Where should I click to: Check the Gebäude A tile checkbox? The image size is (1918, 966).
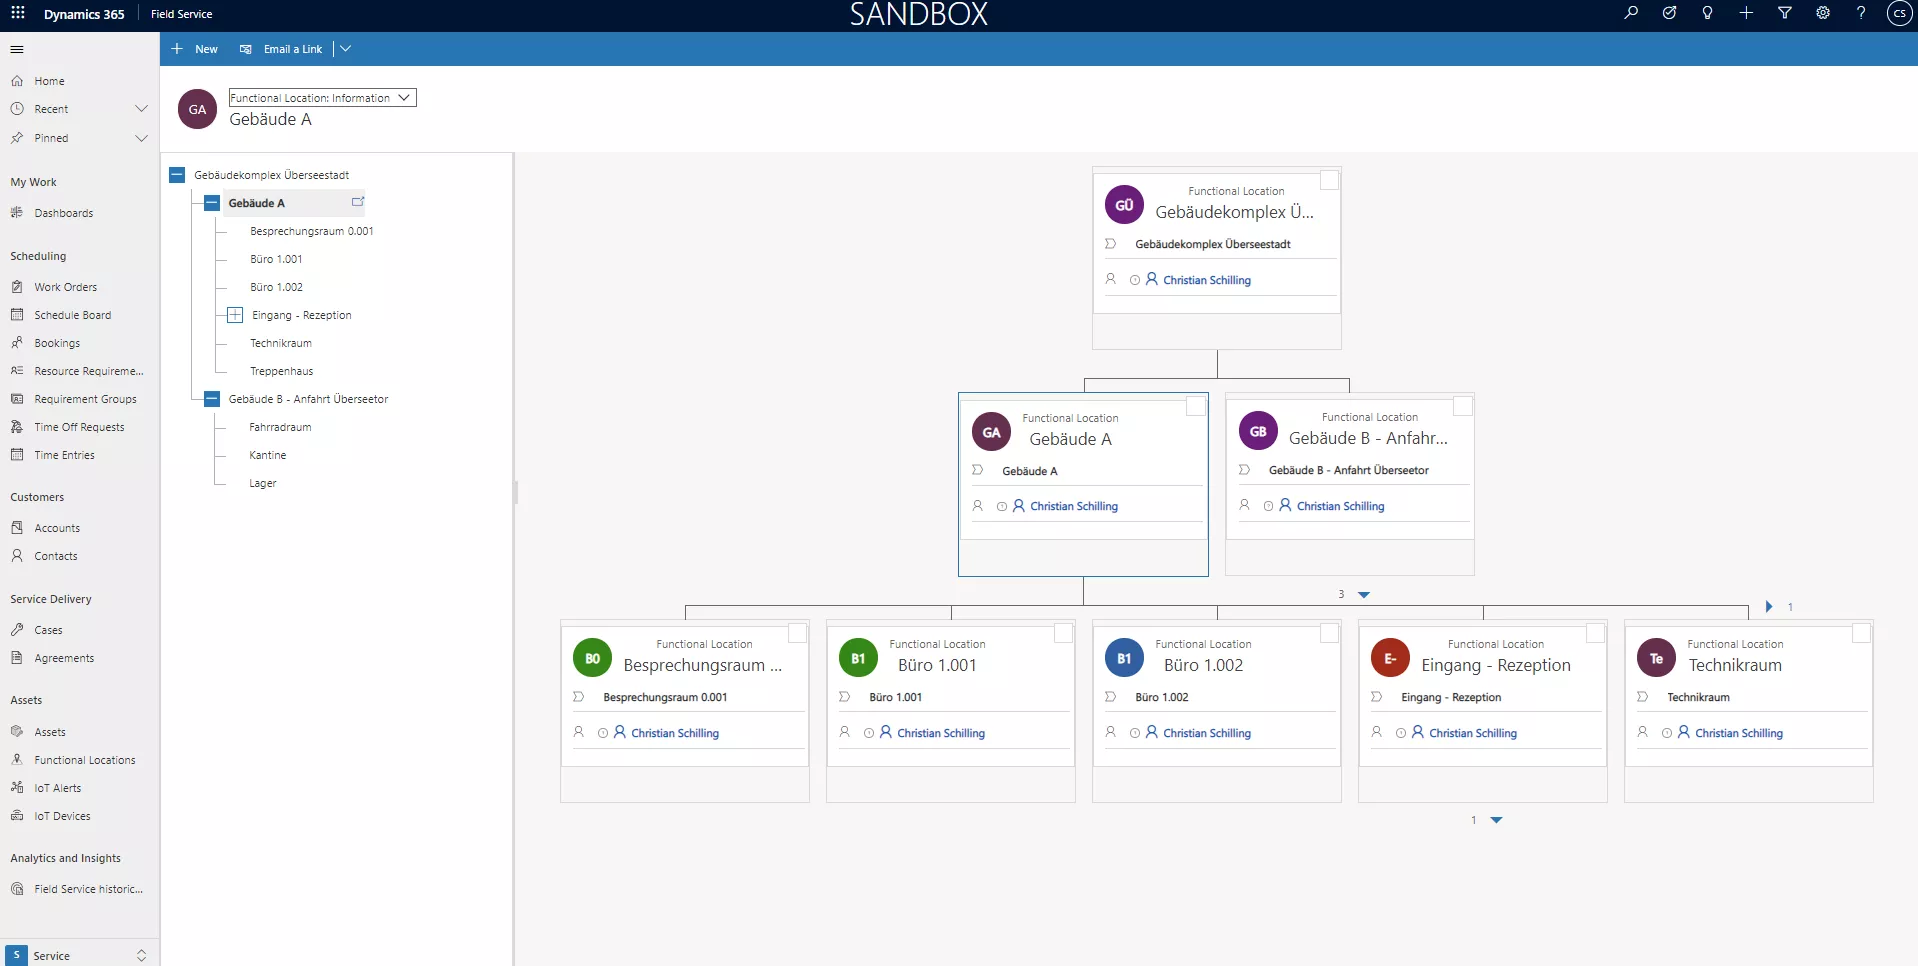point(1195,406)
